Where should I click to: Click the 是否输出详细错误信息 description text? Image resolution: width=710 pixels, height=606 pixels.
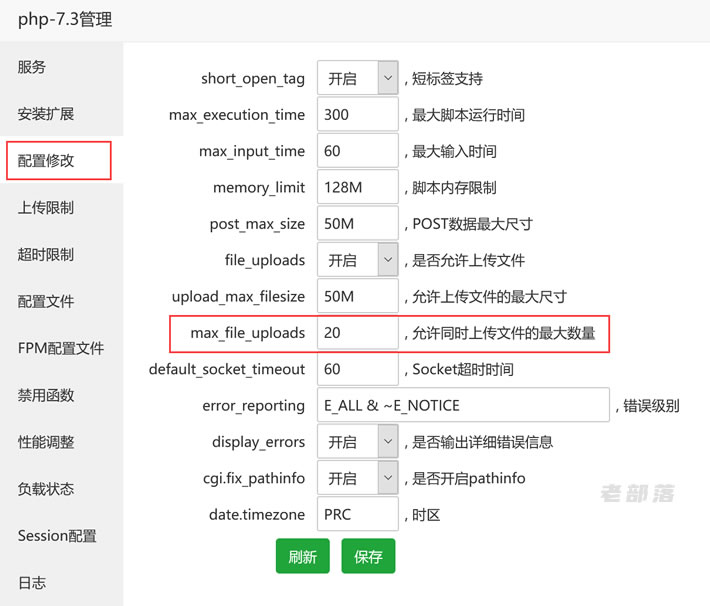coord(482,442)
